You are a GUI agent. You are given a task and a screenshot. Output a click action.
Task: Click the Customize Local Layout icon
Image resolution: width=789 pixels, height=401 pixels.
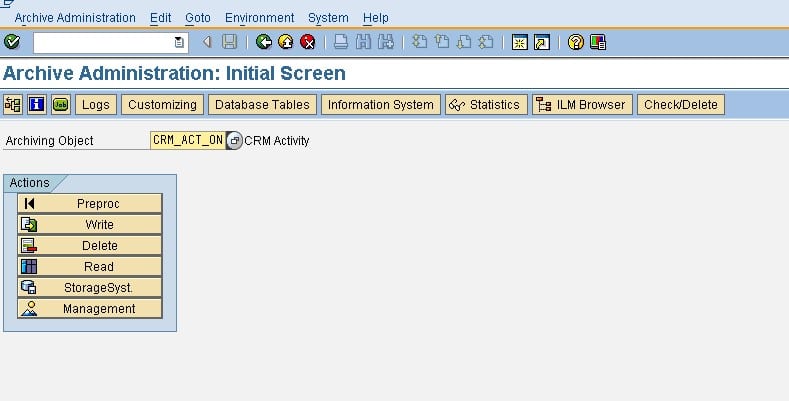598,42
